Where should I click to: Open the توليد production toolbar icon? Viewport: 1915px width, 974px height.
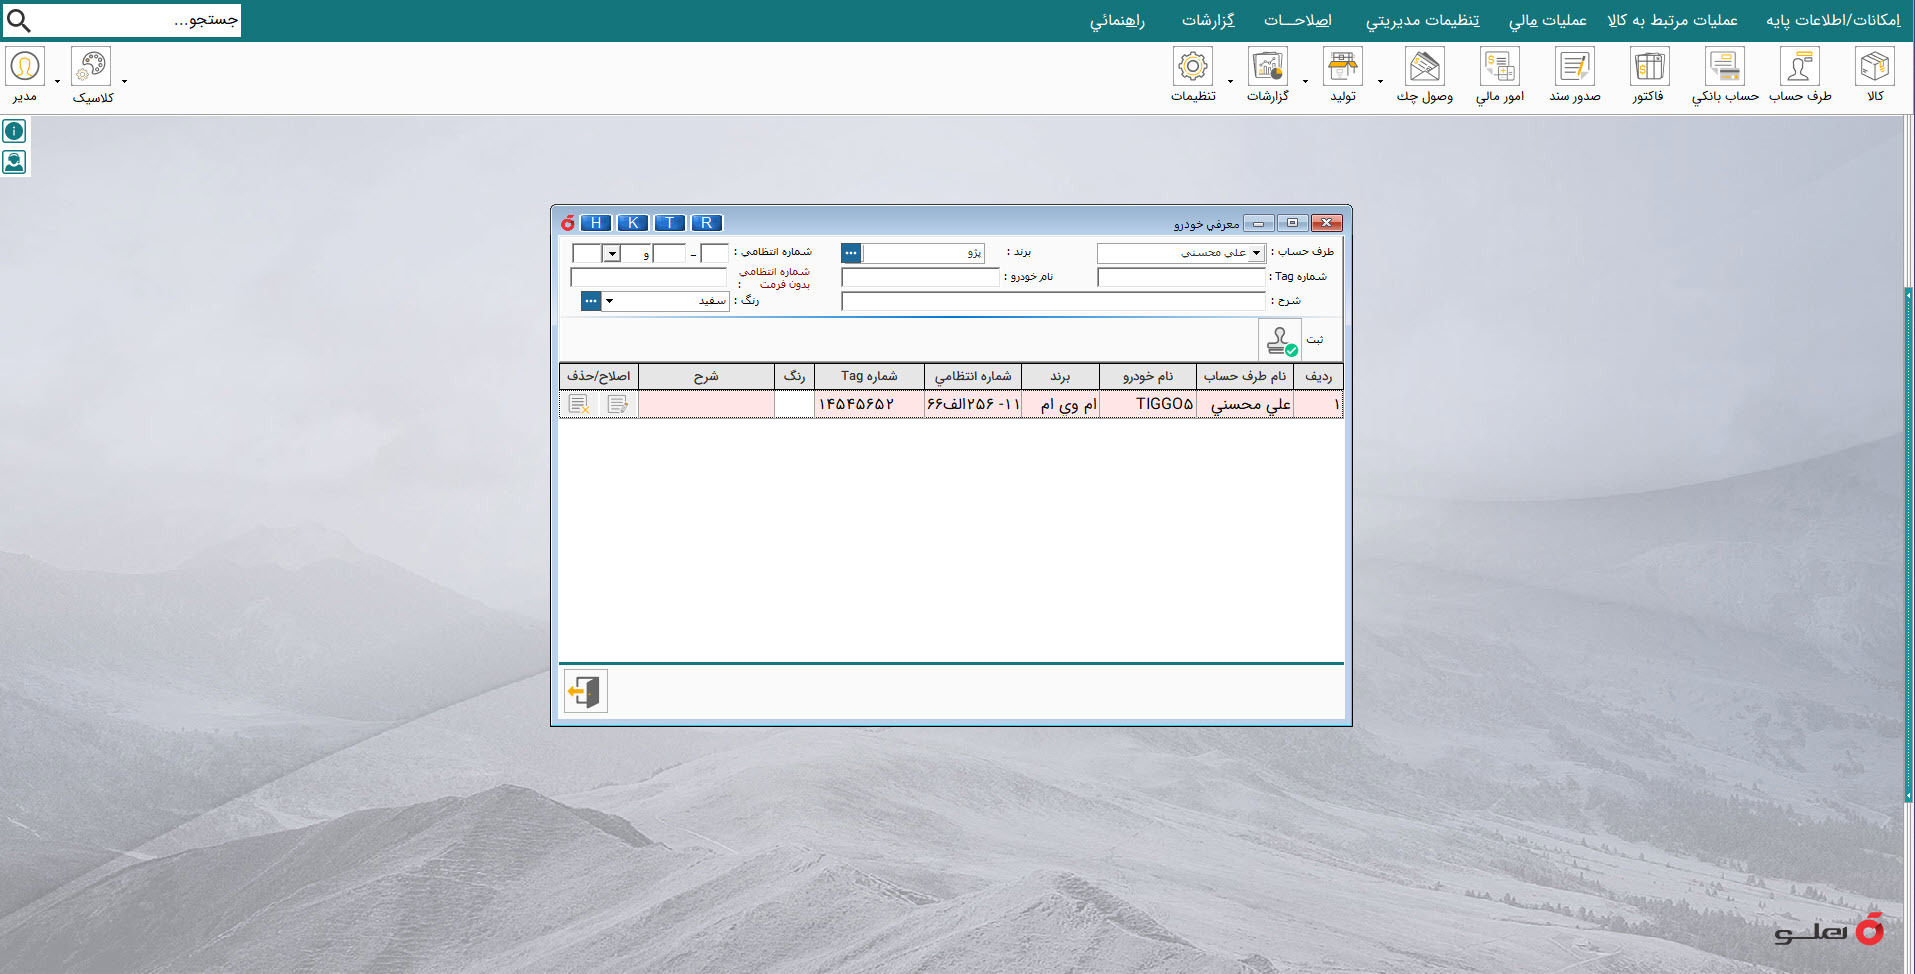click(x=1343, y=68)
